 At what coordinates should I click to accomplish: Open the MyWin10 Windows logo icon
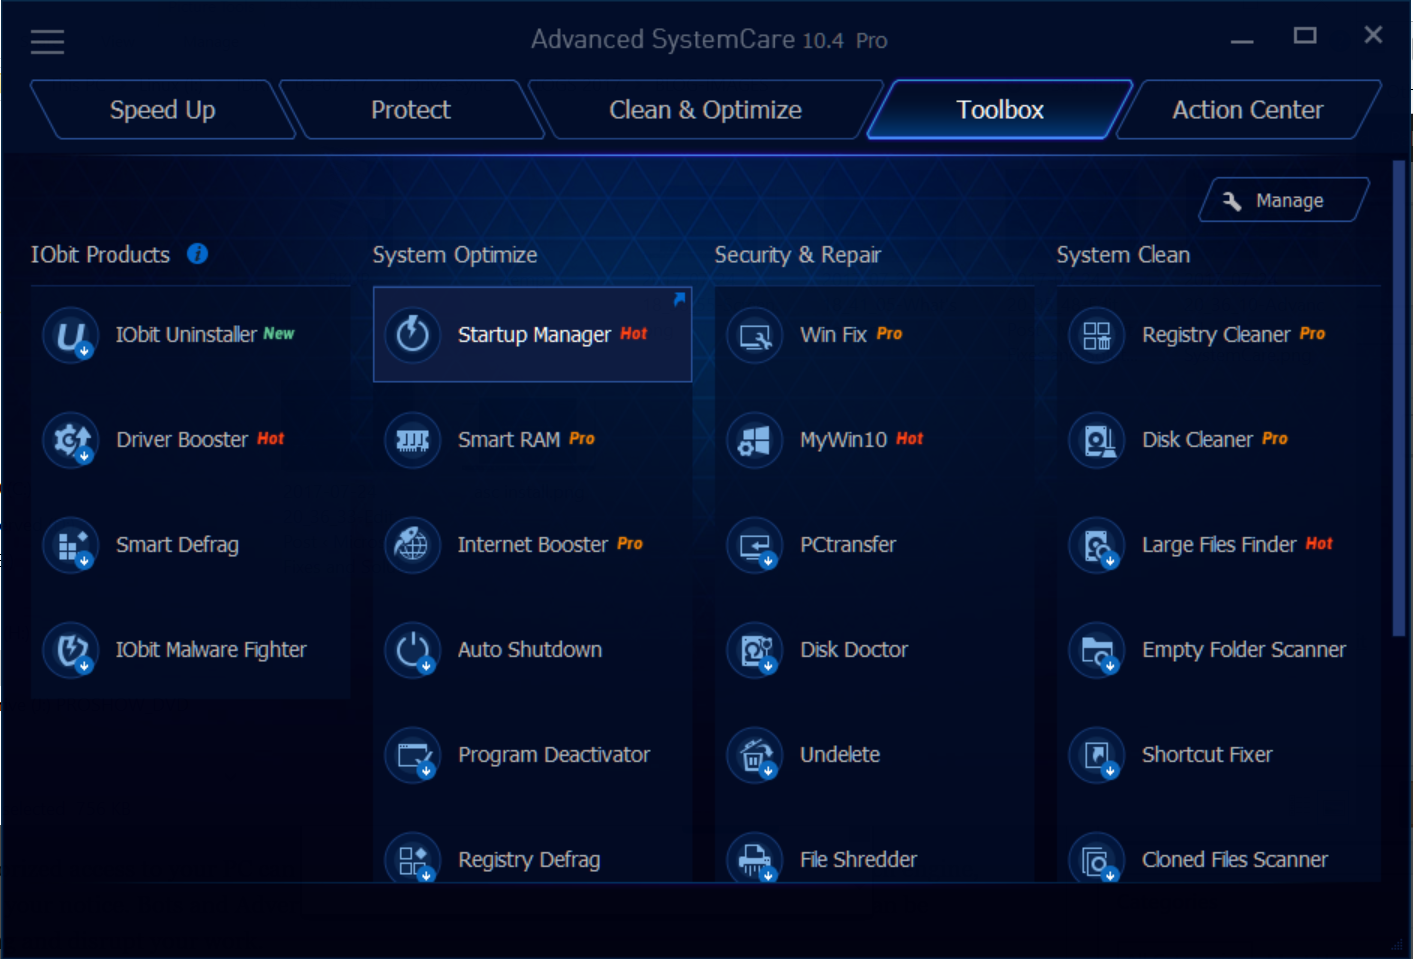754,440
